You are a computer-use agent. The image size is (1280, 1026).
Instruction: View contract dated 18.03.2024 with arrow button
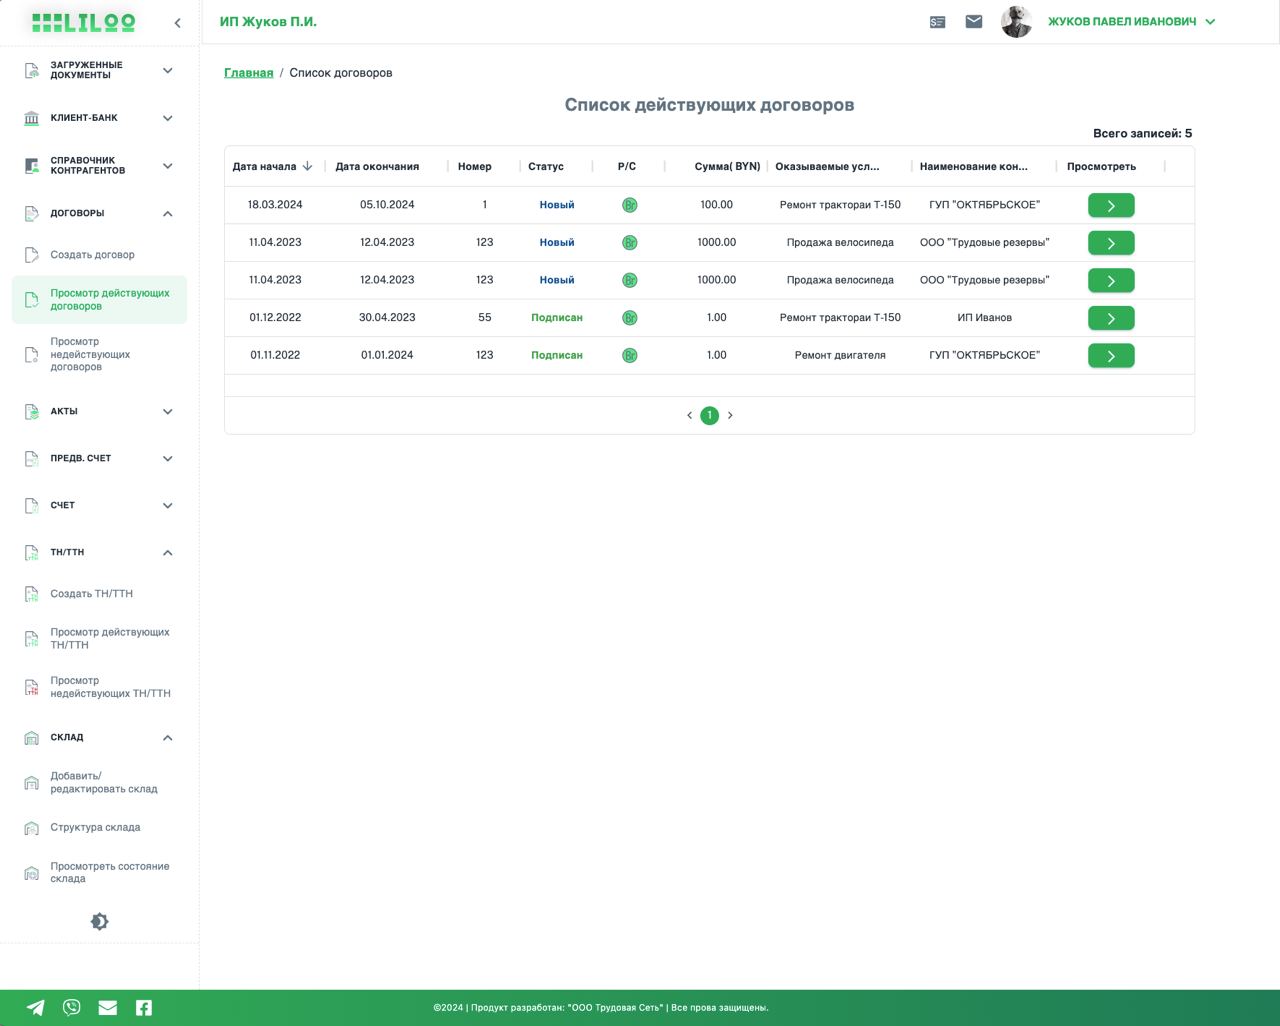pyautogui.click(x=1111, y=205)
